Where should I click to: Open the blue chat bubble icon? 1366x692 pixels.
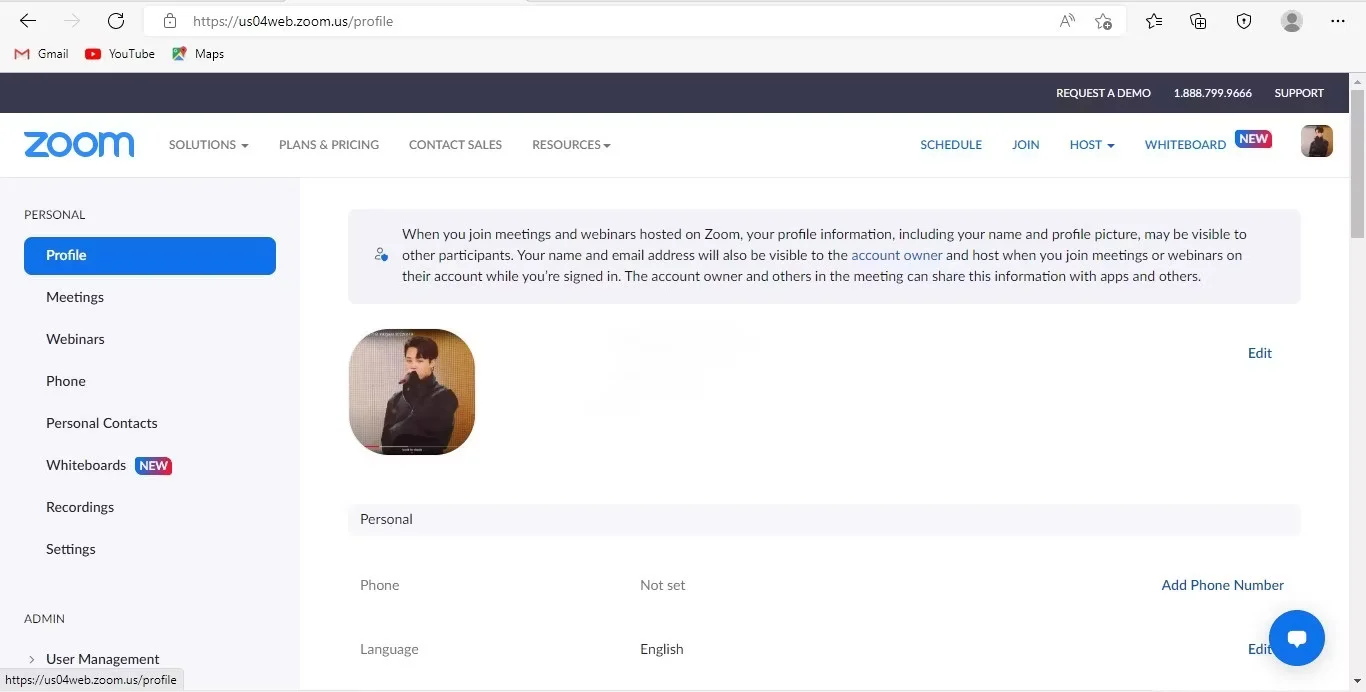coord(1296,637)
